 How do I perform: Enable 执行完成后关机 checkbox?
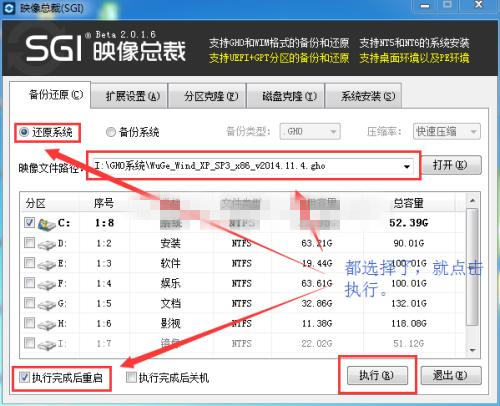[x=131, y=377]
